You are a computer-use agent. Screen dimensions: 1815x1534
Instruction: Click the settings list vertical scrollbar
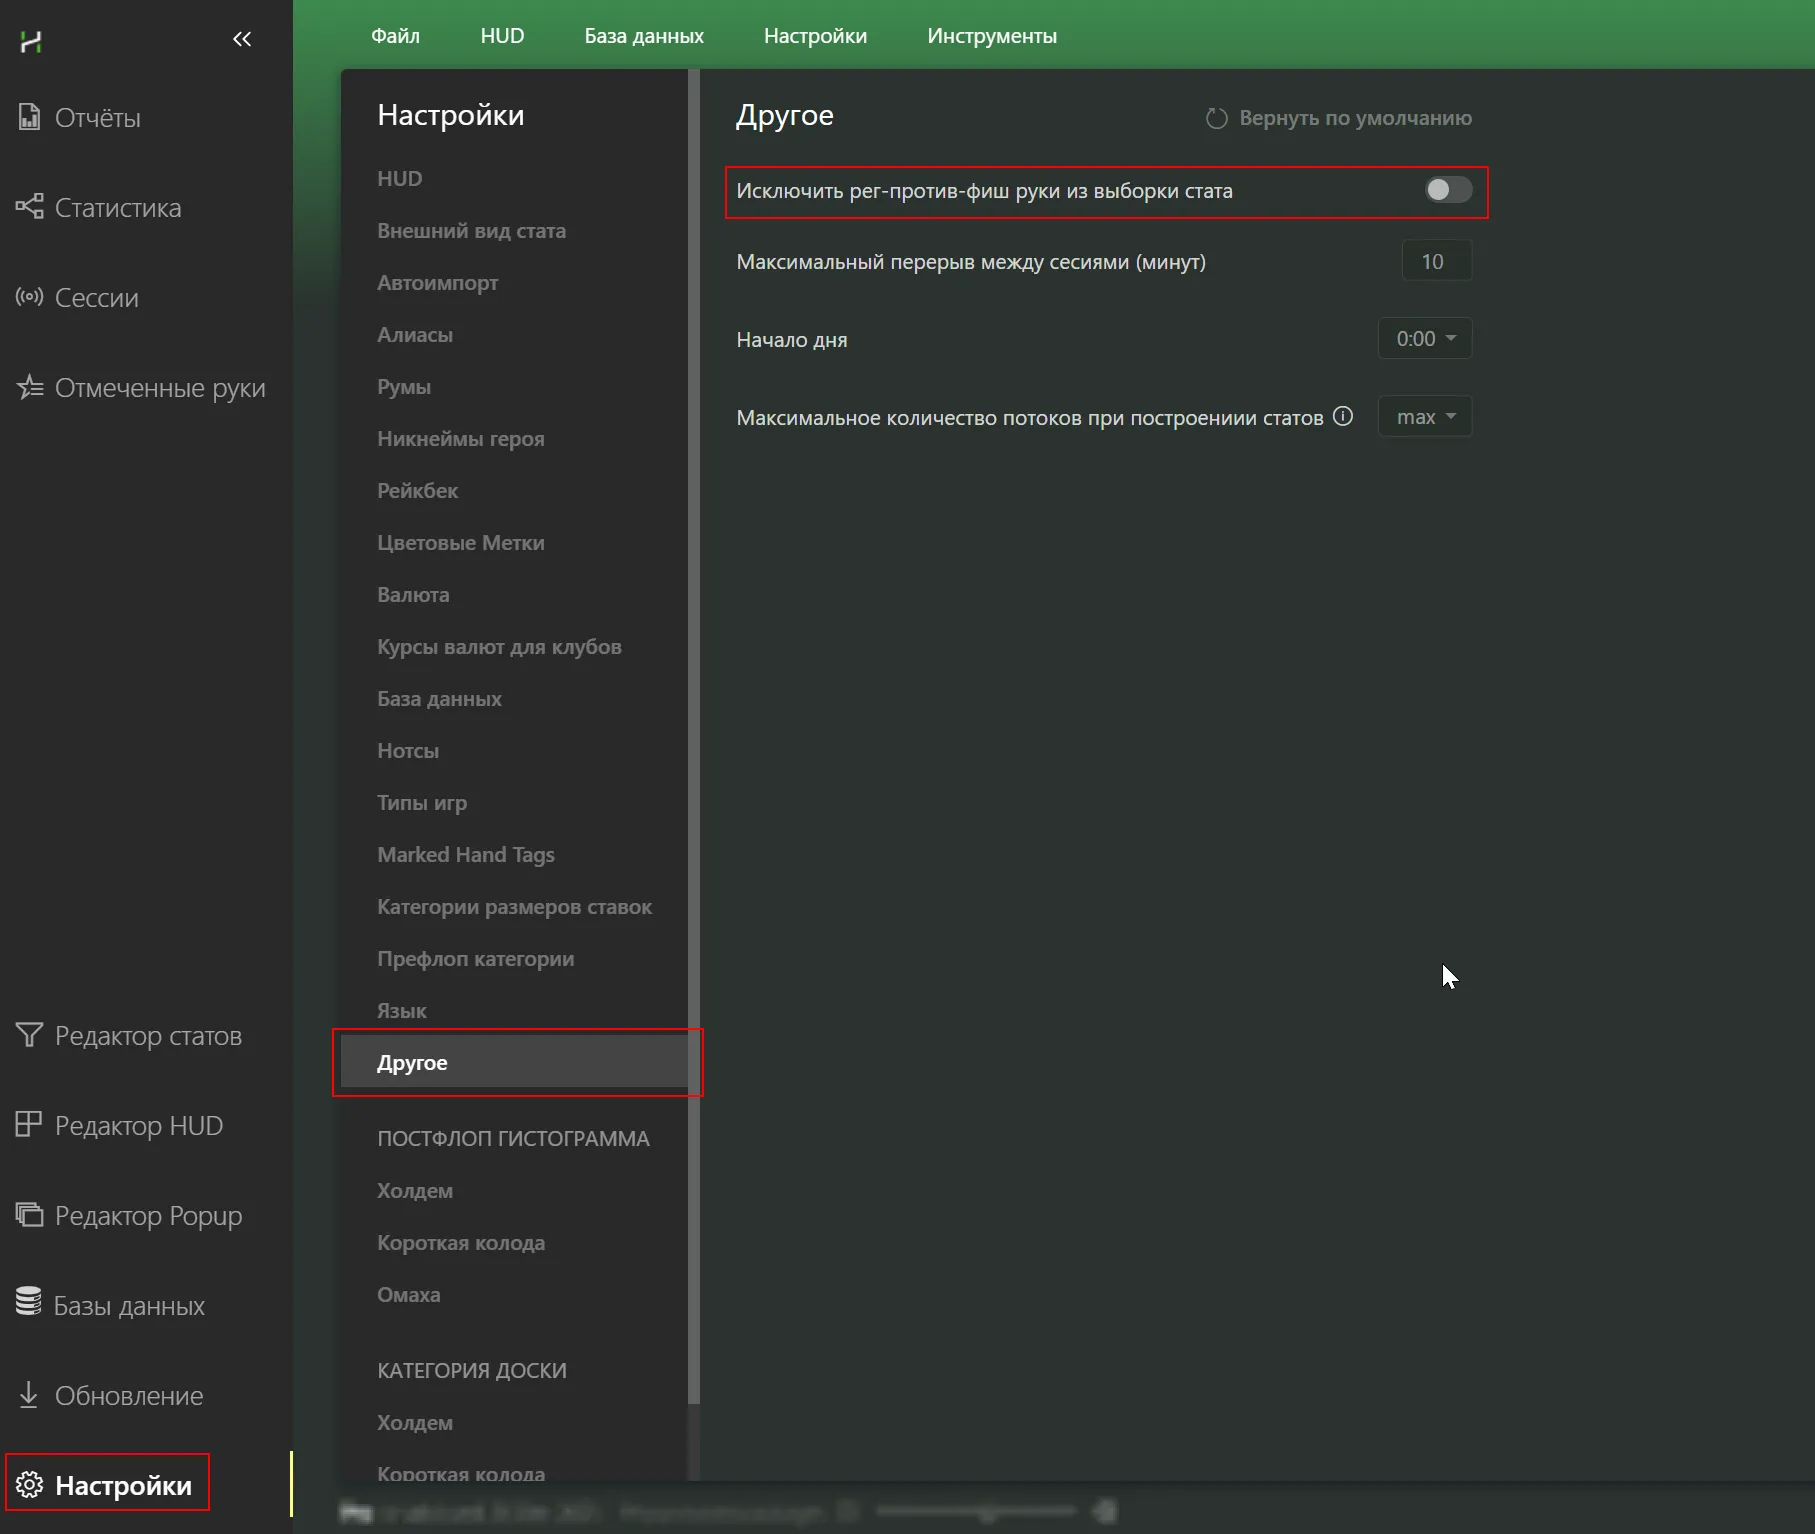tap(694, 736)
